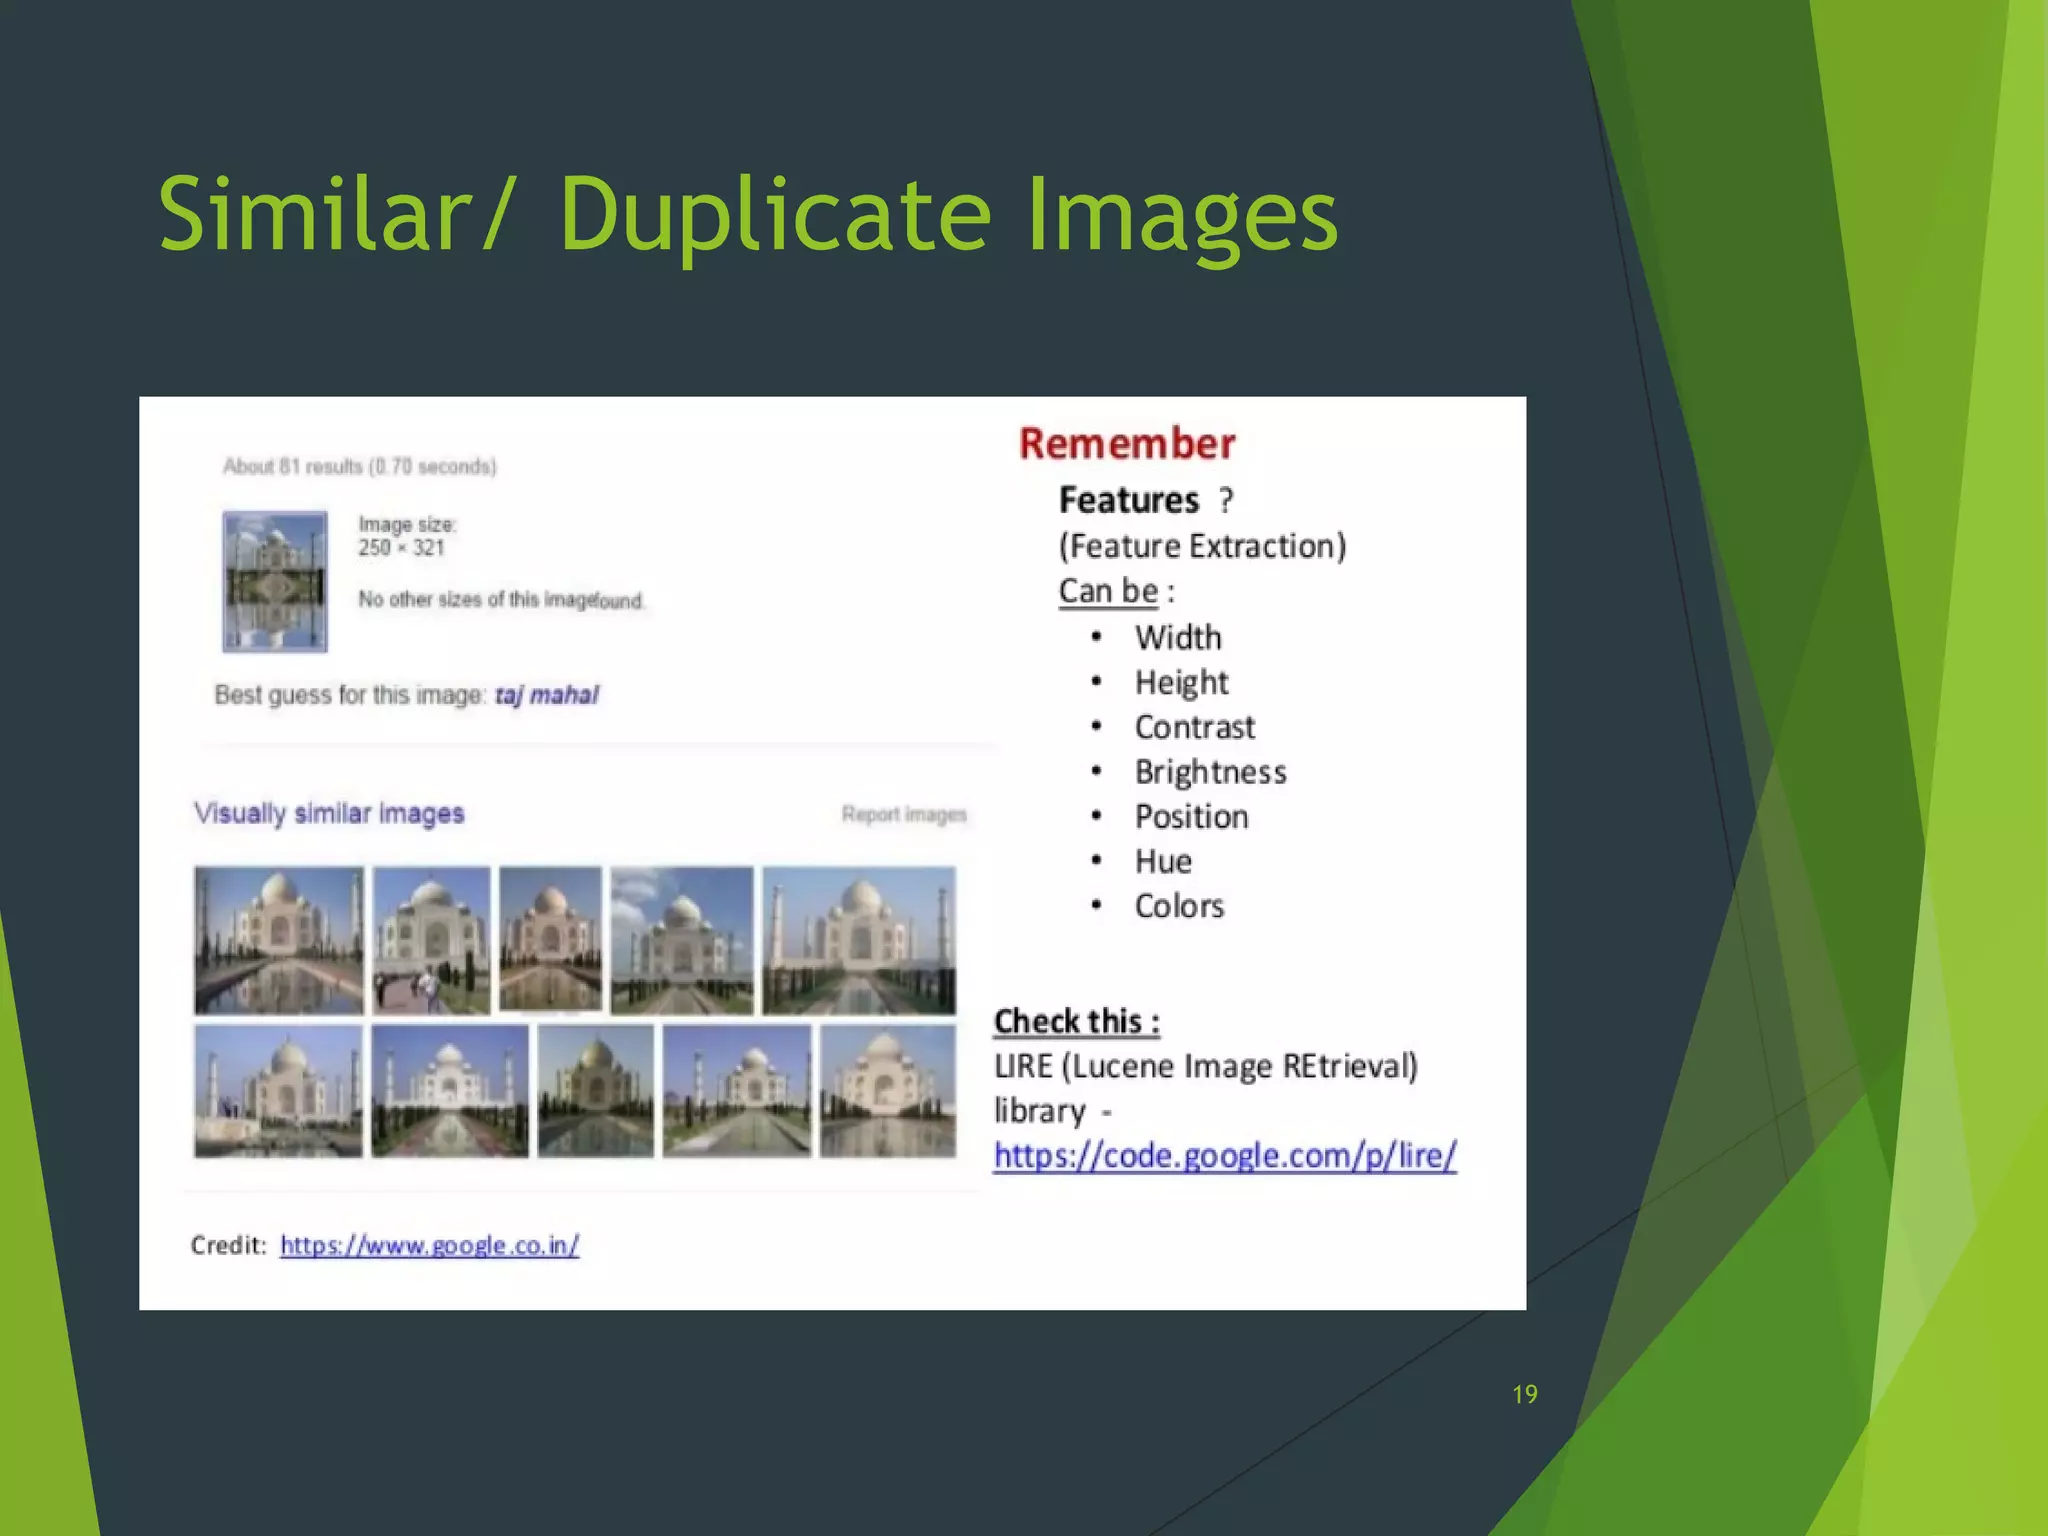Click 'About 81 results (0.70 seconds)' text
The image size is (2048, 1536).
[x=360, y=466]
